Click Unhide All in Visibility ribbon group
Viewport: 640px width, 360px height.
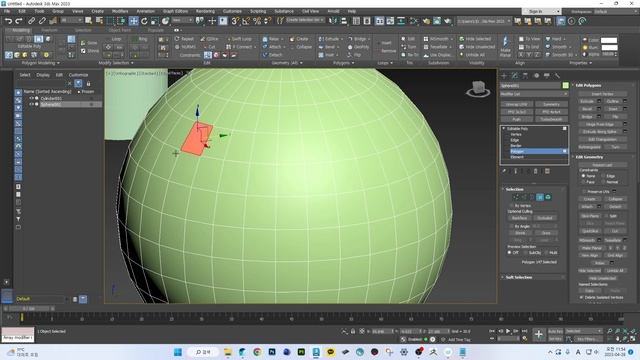click(x=472, y=55)
